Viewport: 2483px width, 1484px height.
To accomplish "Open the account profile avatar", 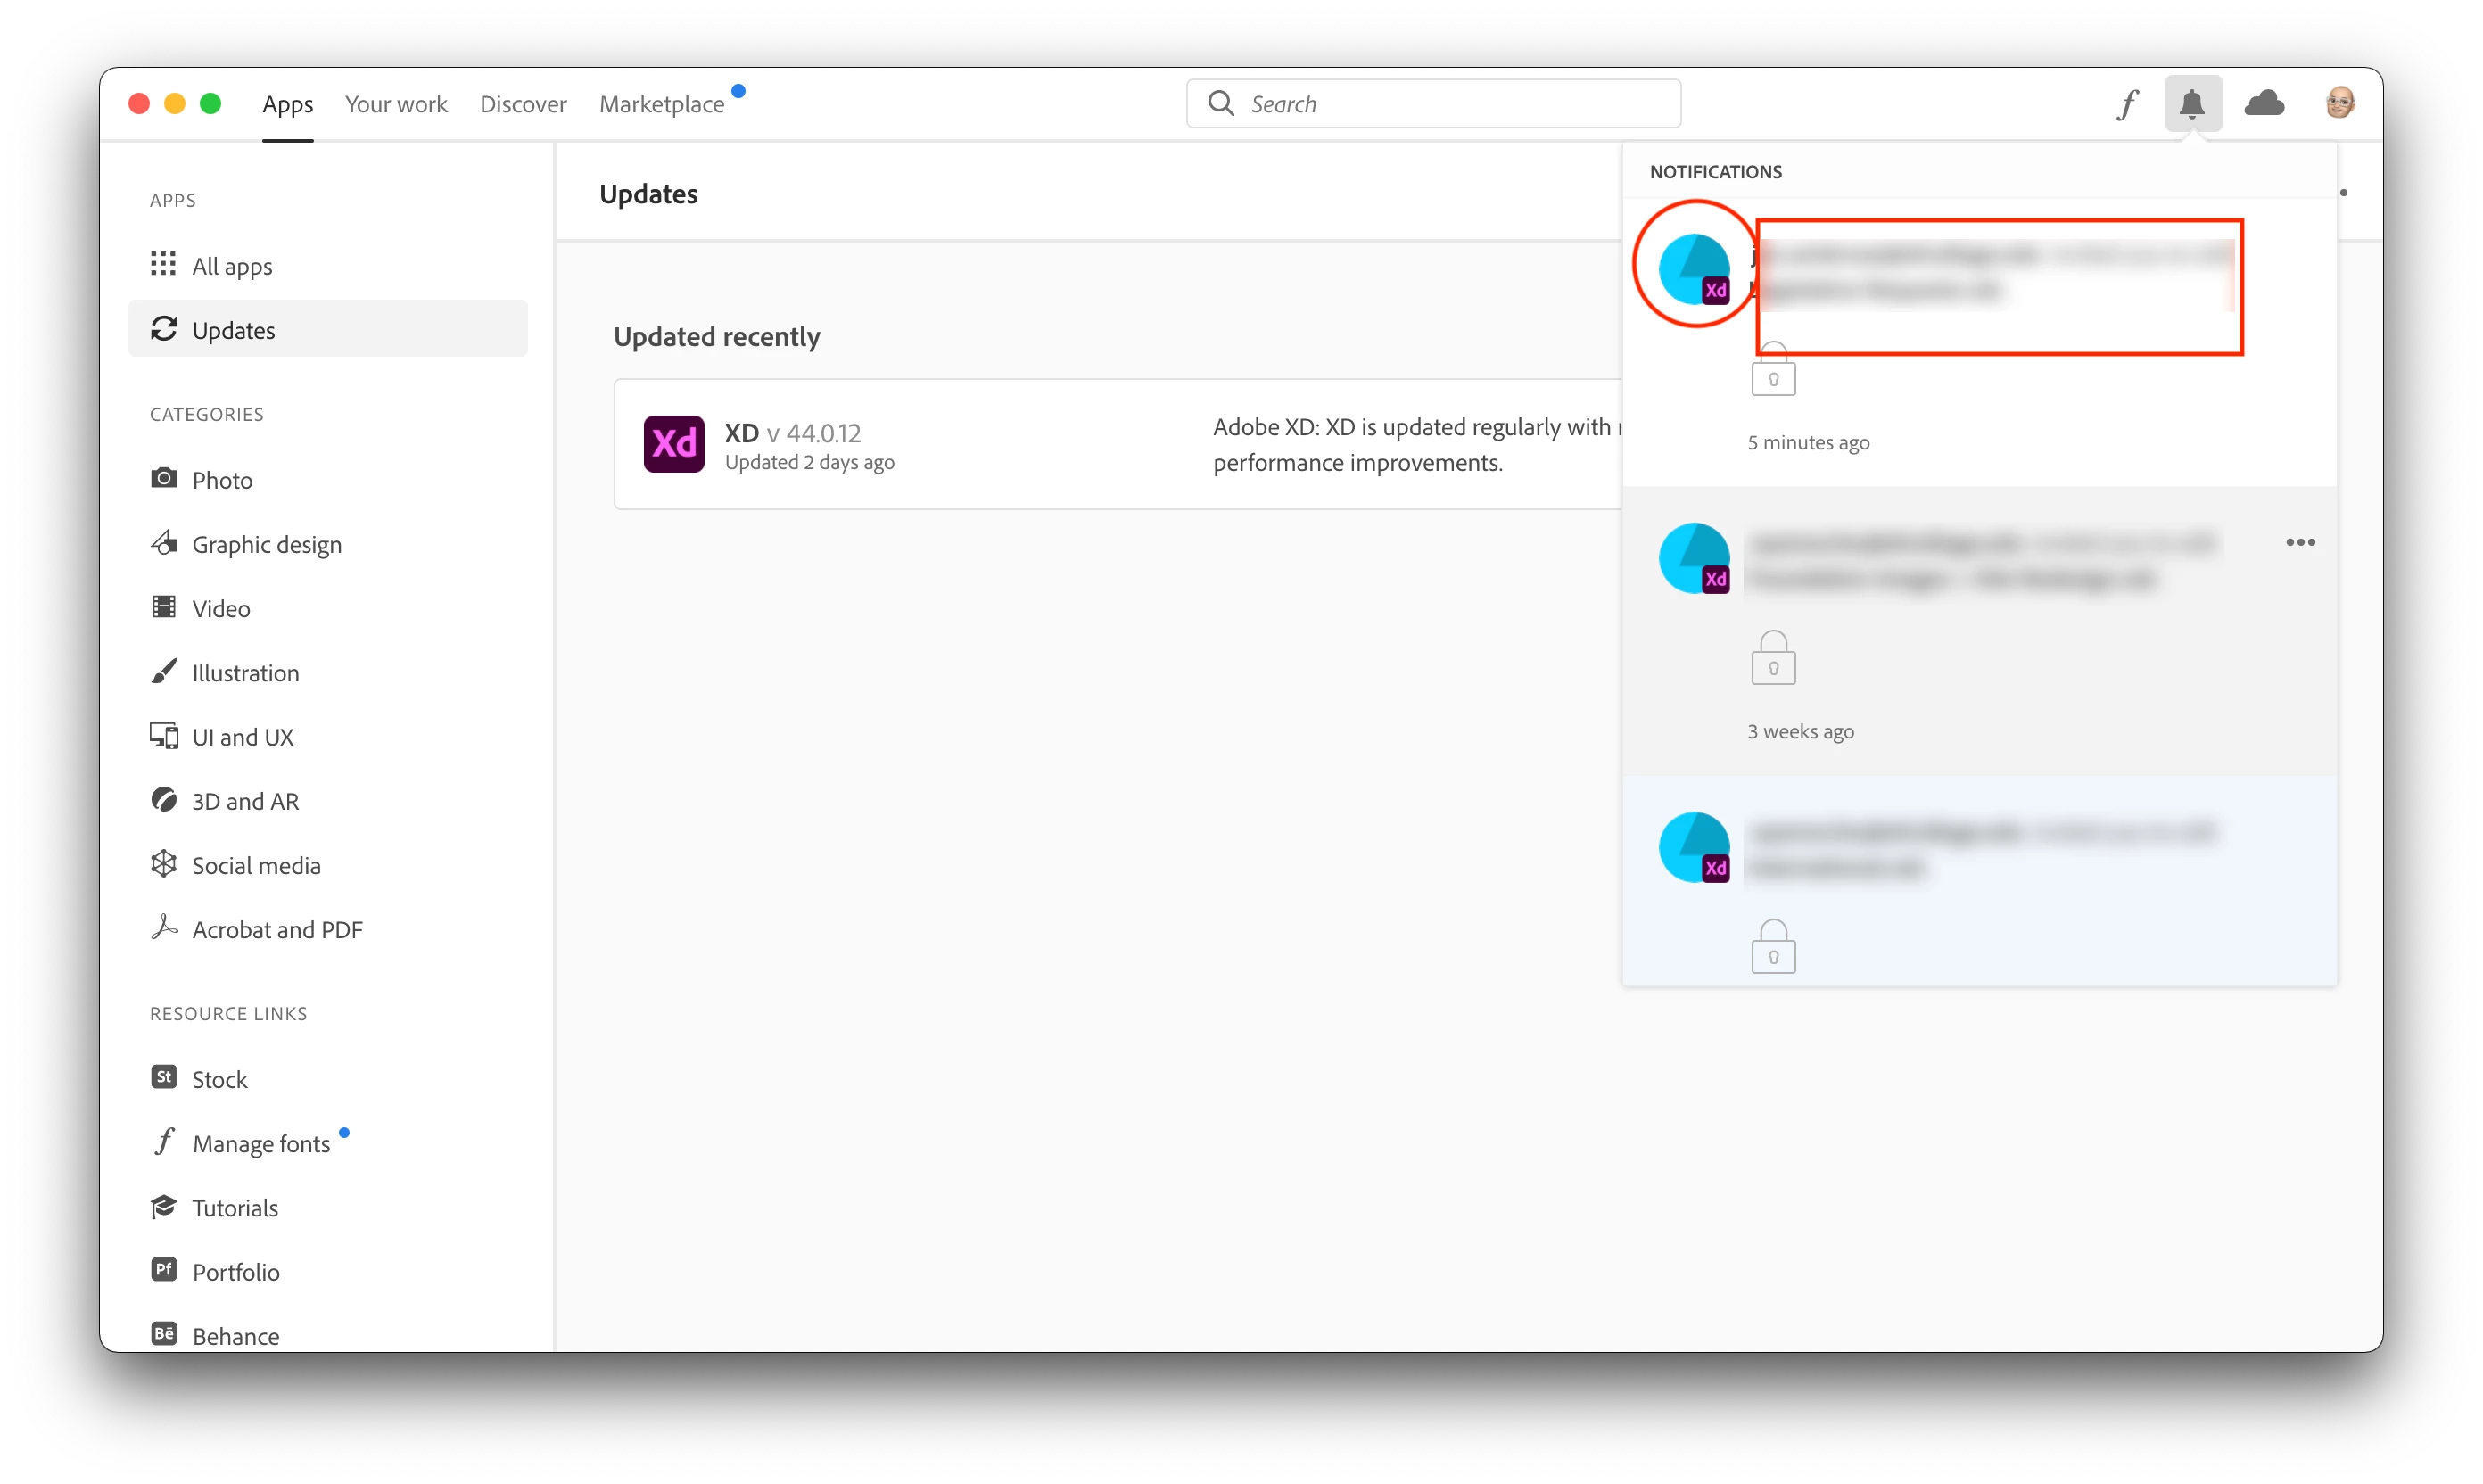I will [x=2339, y=103].
